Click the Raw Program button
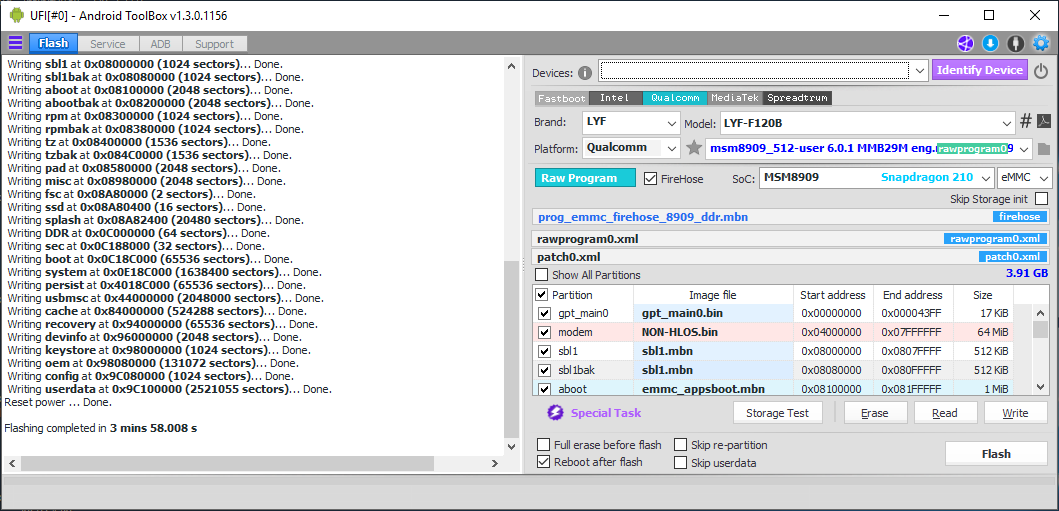The height and width of the screenshot is (511, 1059). pyautogui.click(x=586, y=178)
